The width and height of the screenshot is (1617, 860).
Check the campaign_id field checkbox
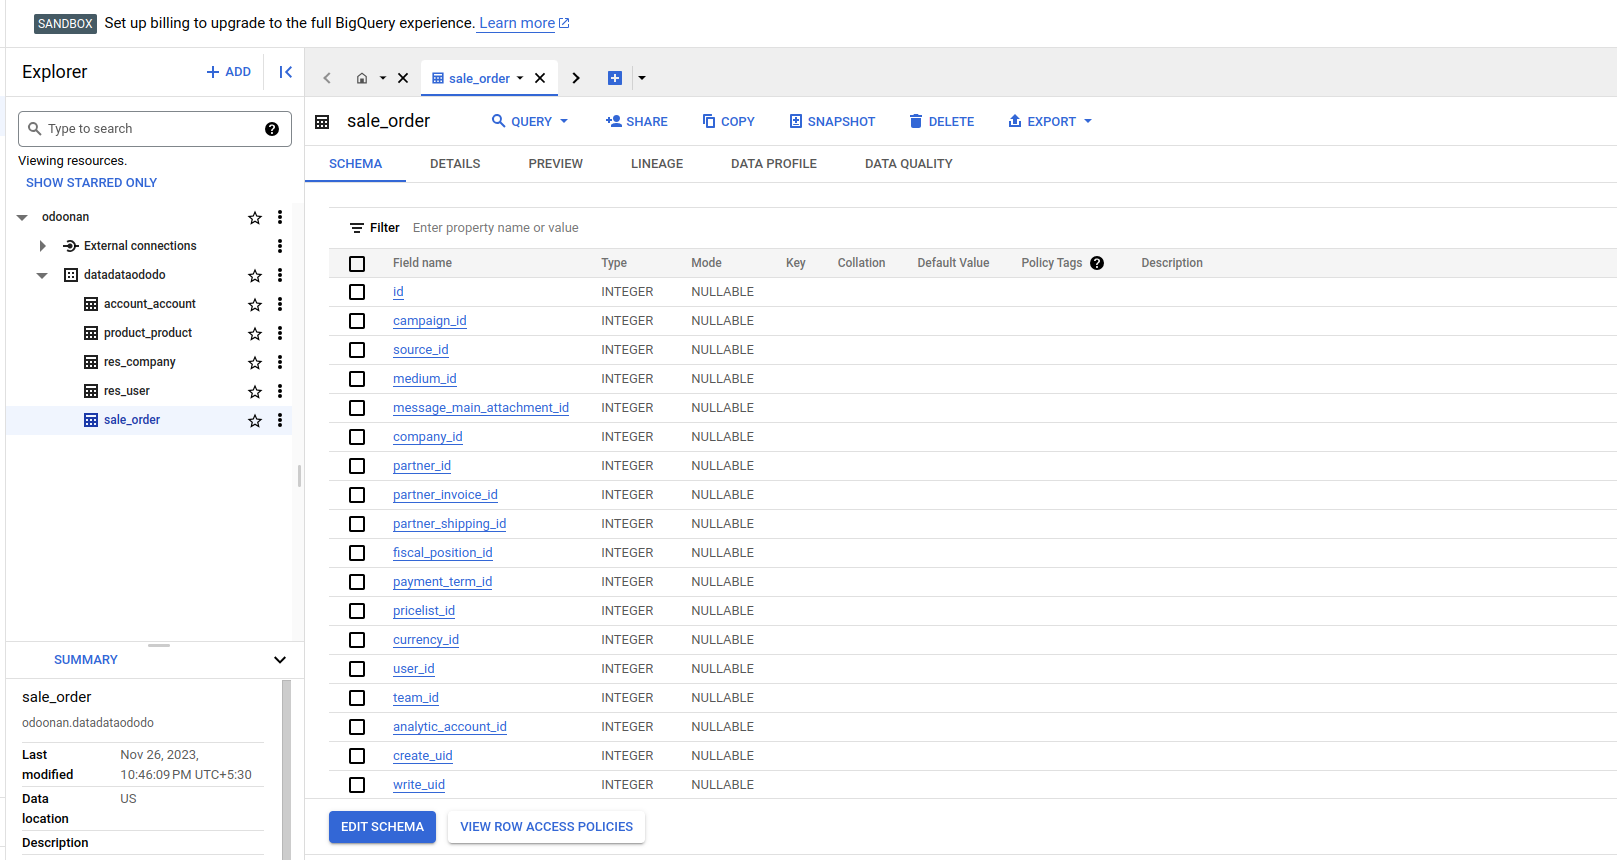[x=357, y=321]
